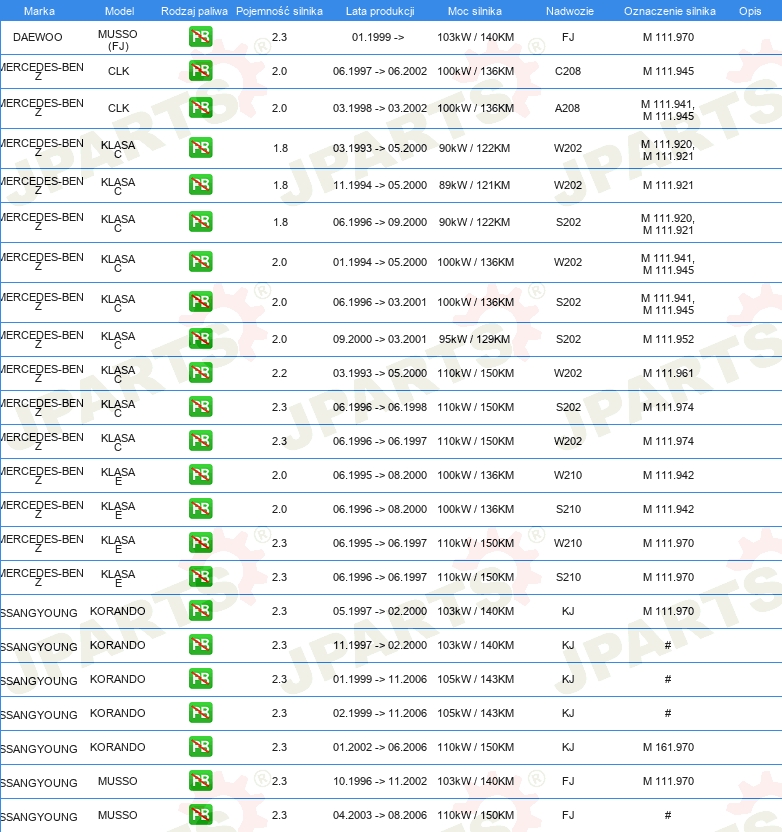Select the date cell 01.1999 -> 11.2006

point(380,679)
